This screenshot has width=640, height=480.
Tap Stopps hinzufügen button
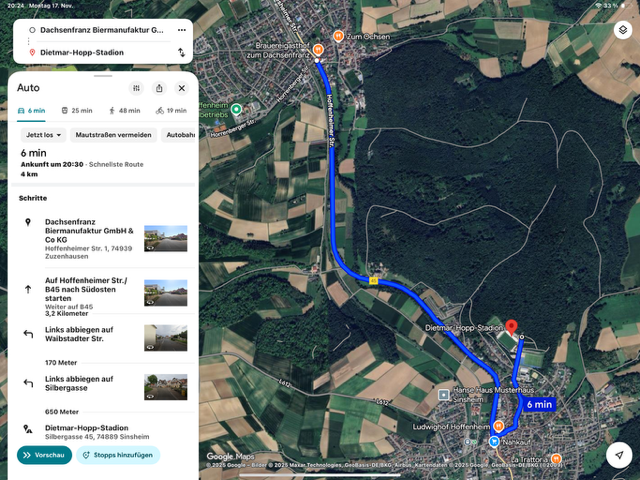point(118,455)
